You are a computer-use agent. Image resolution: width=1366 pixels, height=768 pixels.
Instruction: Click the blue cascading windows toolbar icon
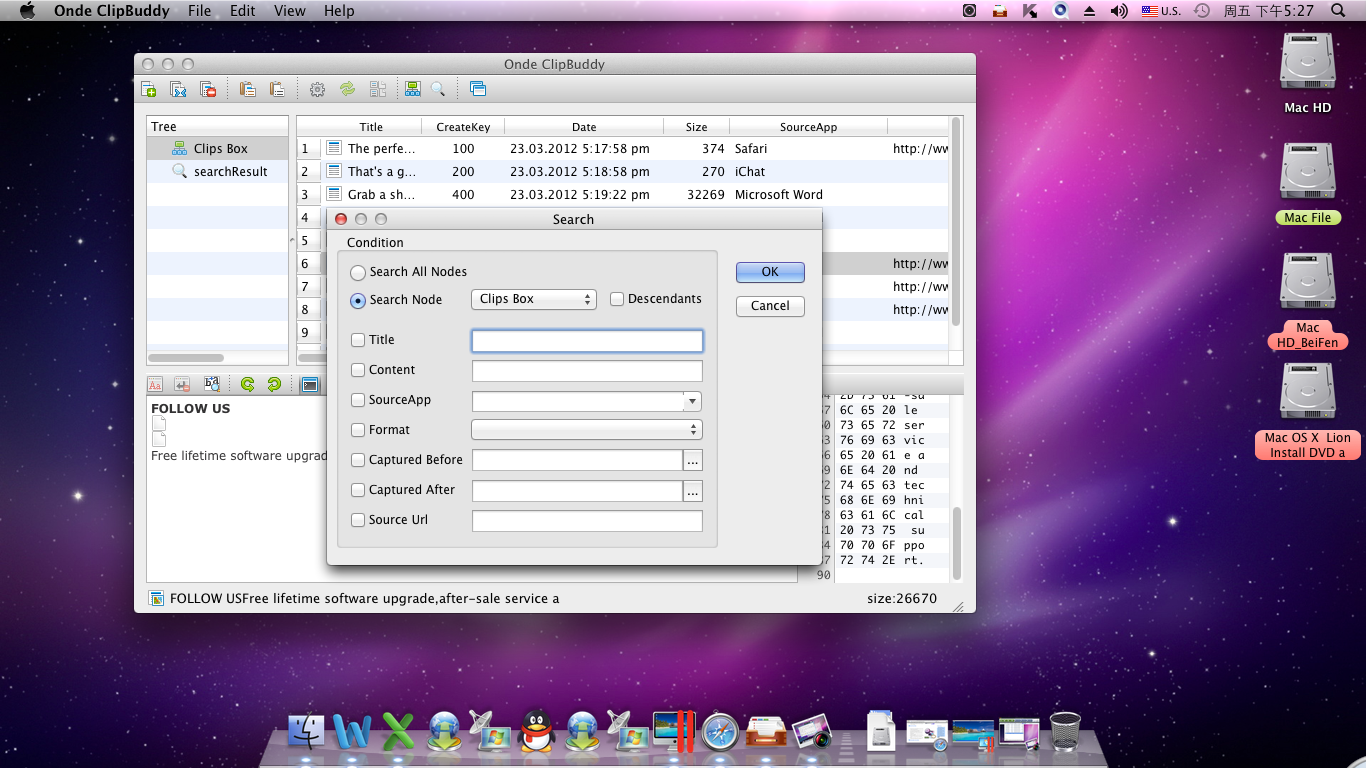[477, 89]
